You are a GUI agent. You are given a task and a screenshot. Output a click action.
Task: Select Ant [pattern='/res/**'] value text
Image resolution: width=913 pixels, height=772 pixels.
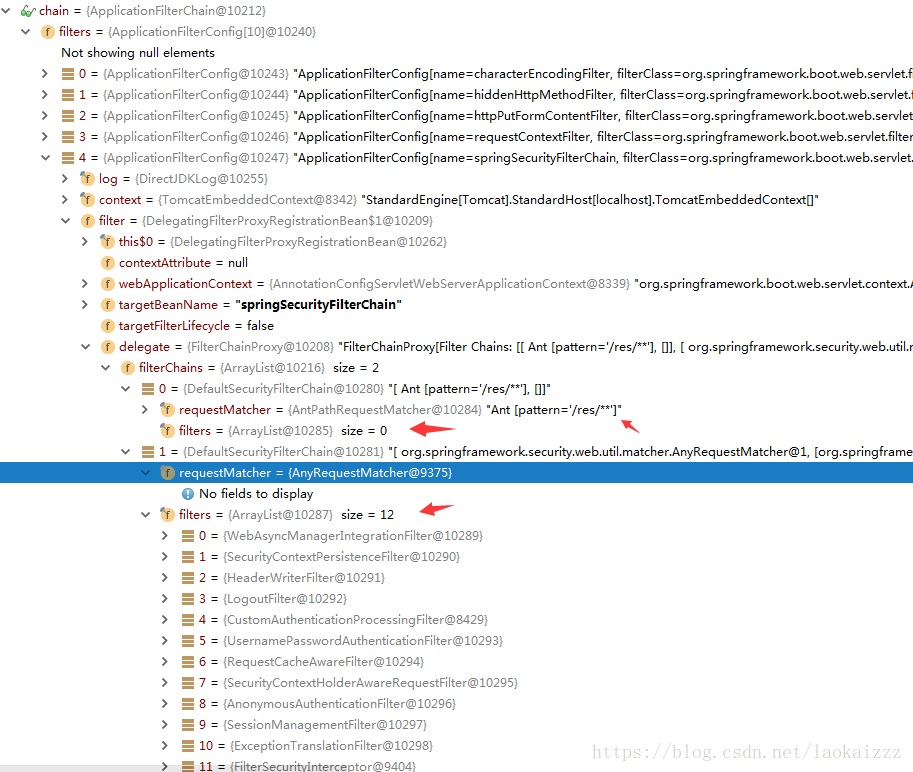pyautogui.click(x=554, y=409)
